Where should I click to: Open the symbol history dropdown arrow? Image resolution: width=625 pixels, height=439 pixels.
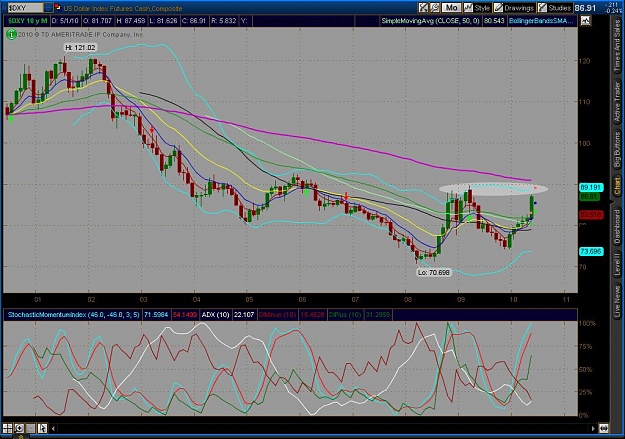(48, 8)
